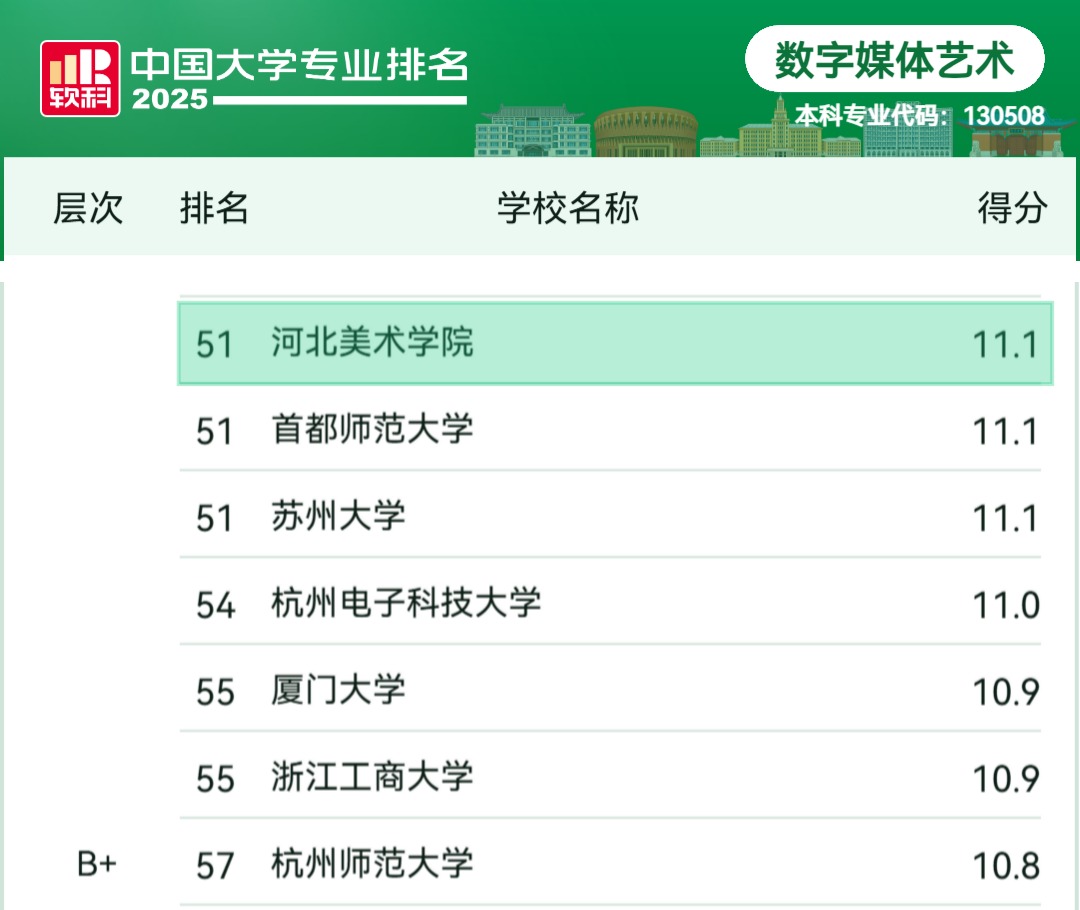Click the 10.8 score of 杭州师范大学
The height and width of the screenshot is (910, 1080).
coord(1006,866)
